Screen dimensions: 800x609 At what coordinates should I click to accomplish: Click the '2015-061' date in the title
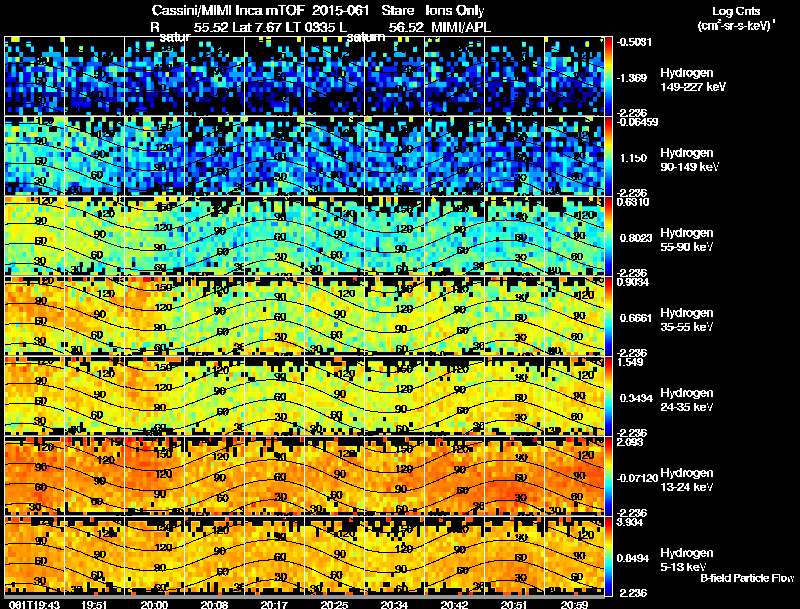[340, 11]
